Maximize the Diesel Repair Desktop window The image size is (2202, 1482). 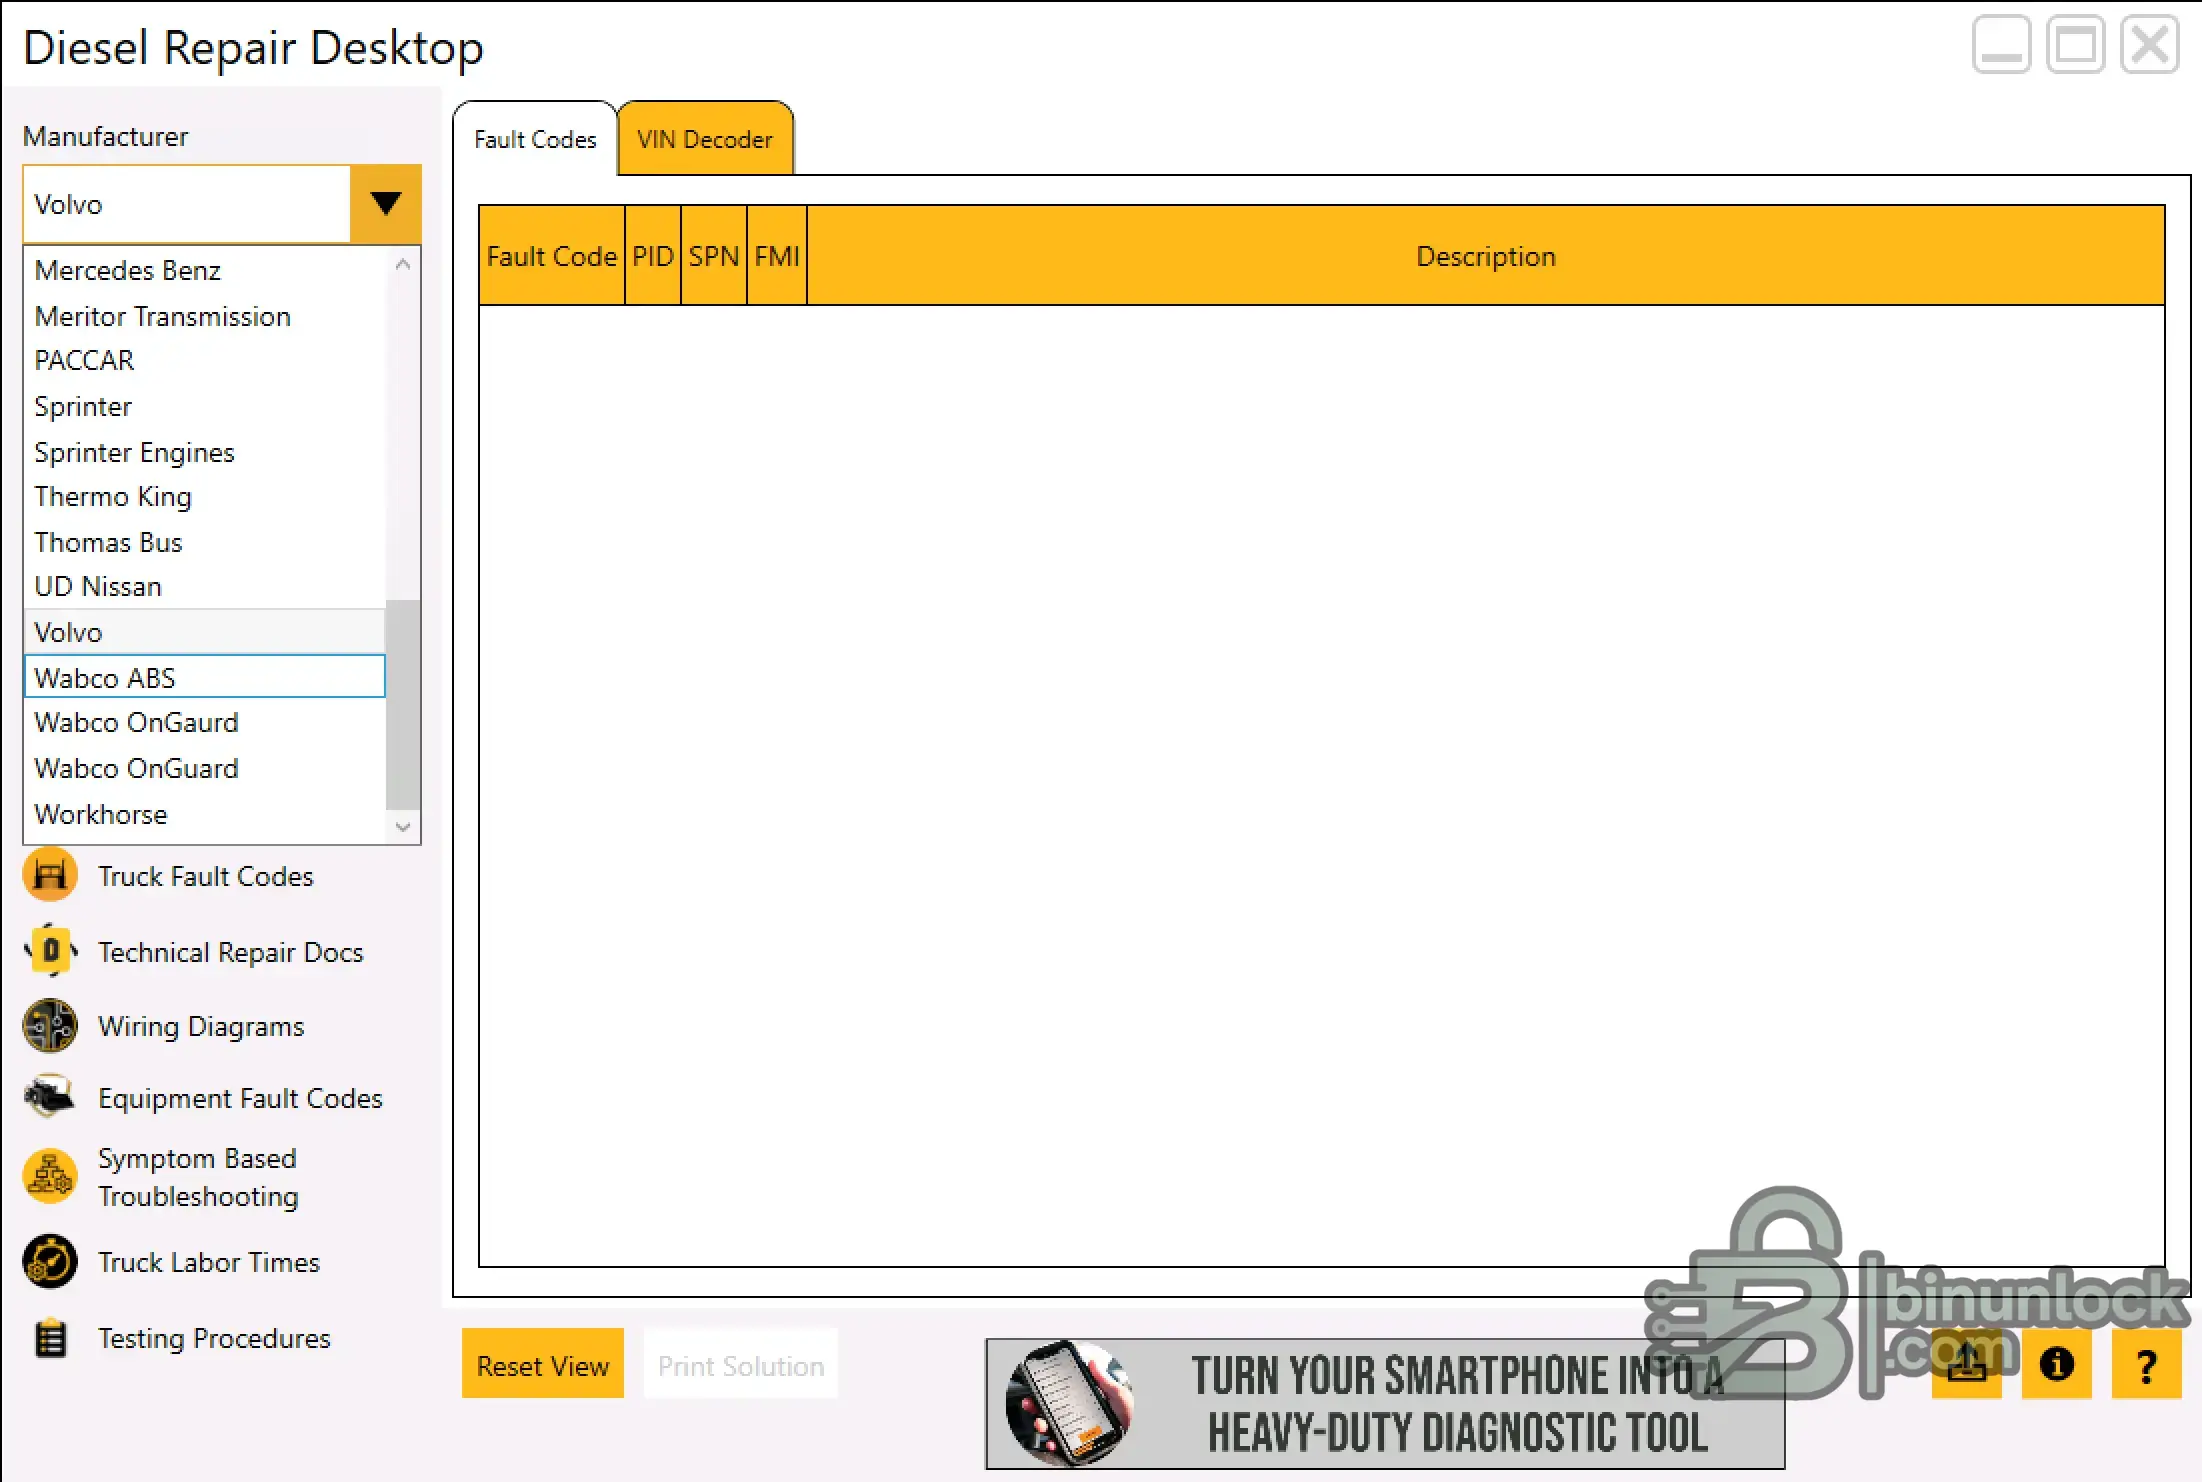tap(2076, 45)
